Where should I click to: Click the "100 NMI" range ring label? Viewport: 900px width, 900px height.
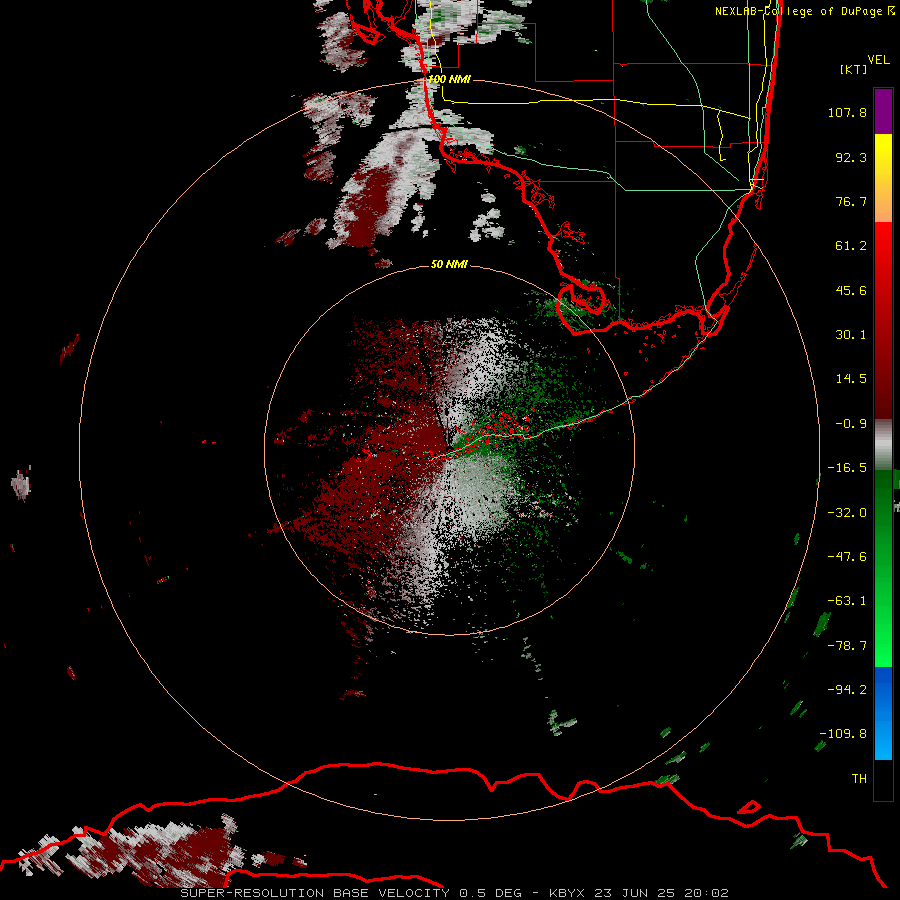click(449, 79)
